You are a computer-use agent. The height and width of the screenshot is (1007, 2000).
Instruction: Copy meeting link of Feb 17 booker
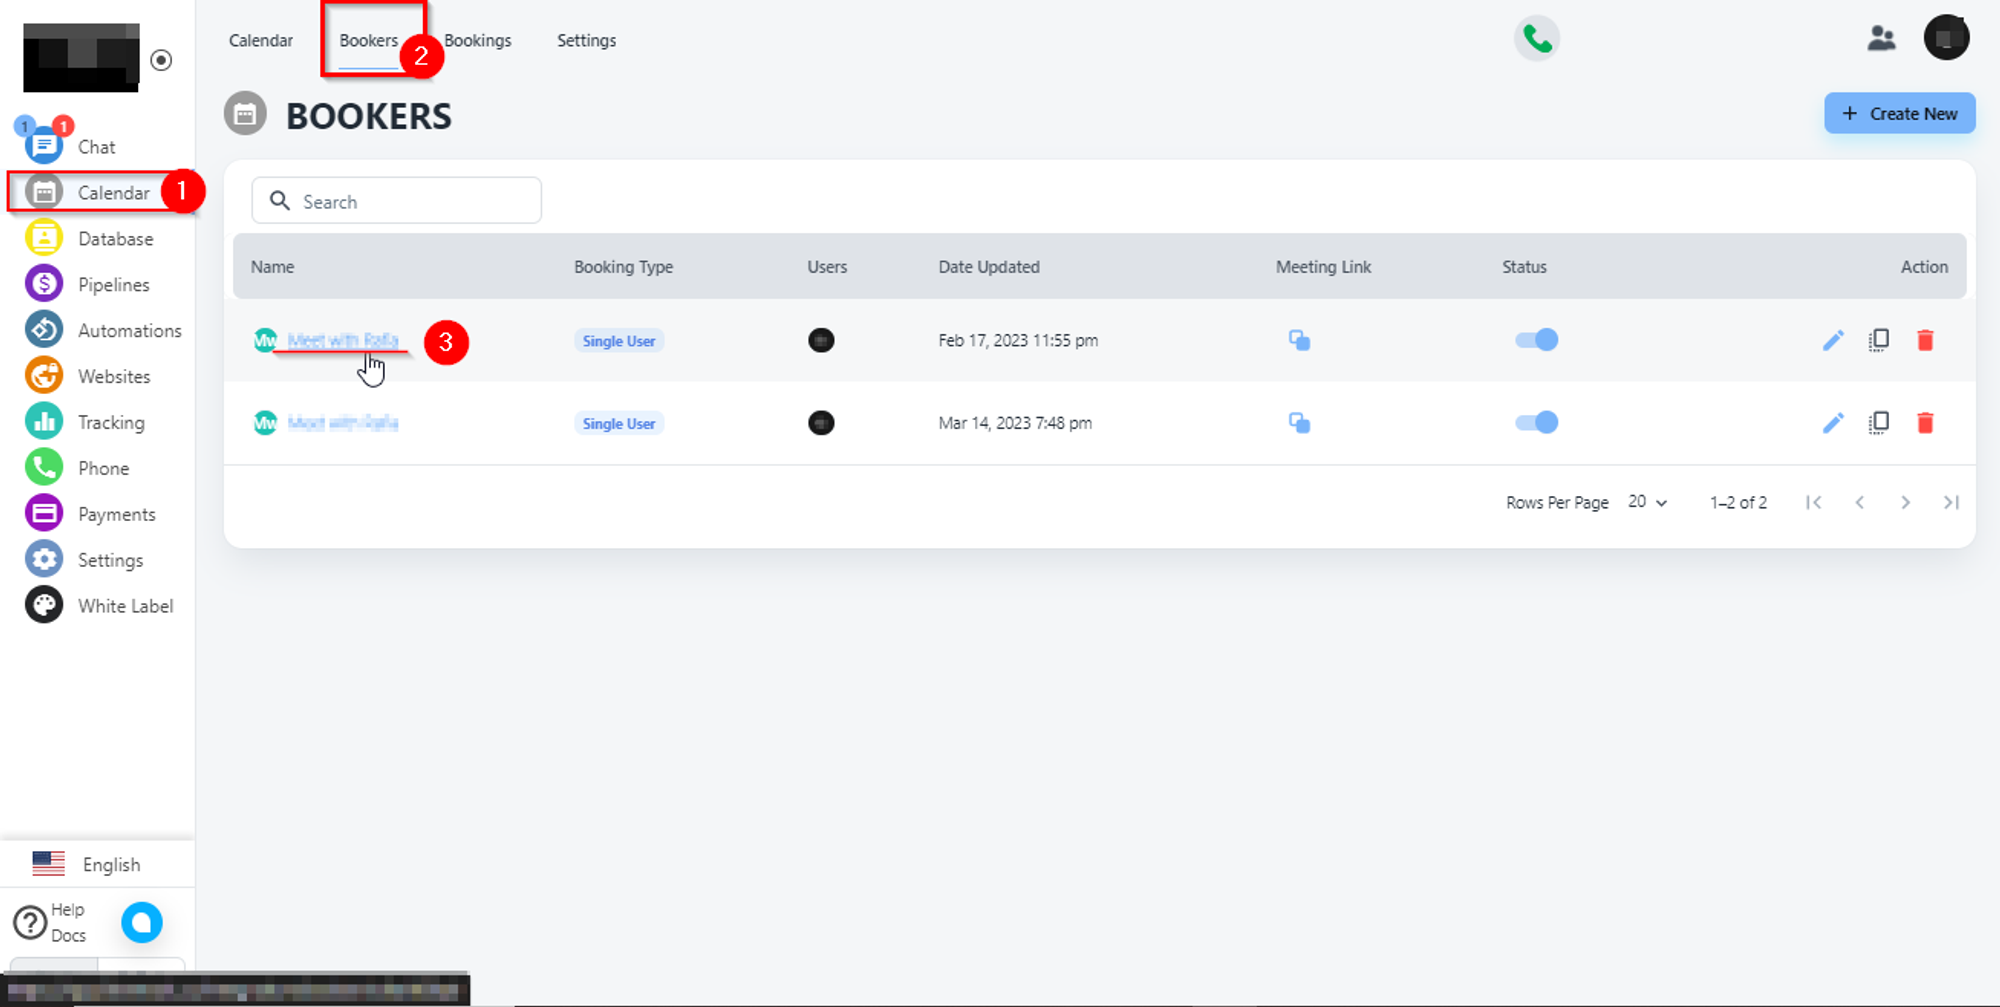point(1299,341)
